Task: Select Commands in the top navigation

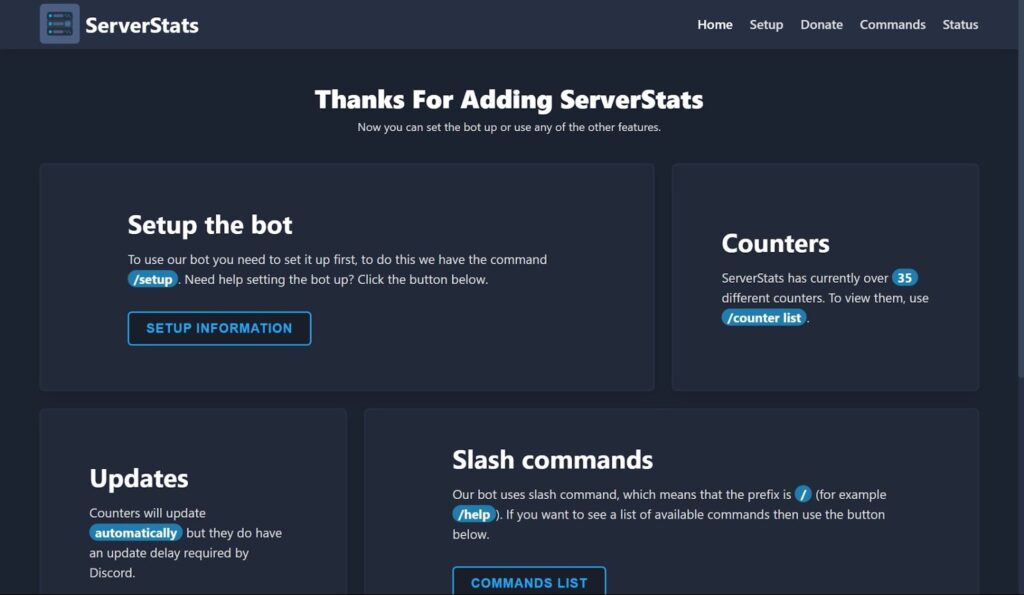Action: 892,25
